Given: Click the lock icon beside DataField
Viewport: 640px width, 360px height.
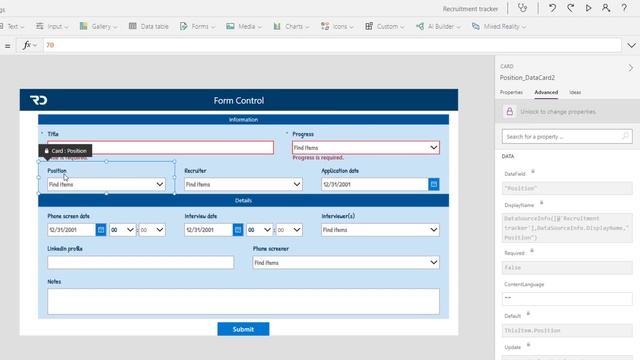Looking at the screenshot, I should pyautogui.click(x=533, y=172).
